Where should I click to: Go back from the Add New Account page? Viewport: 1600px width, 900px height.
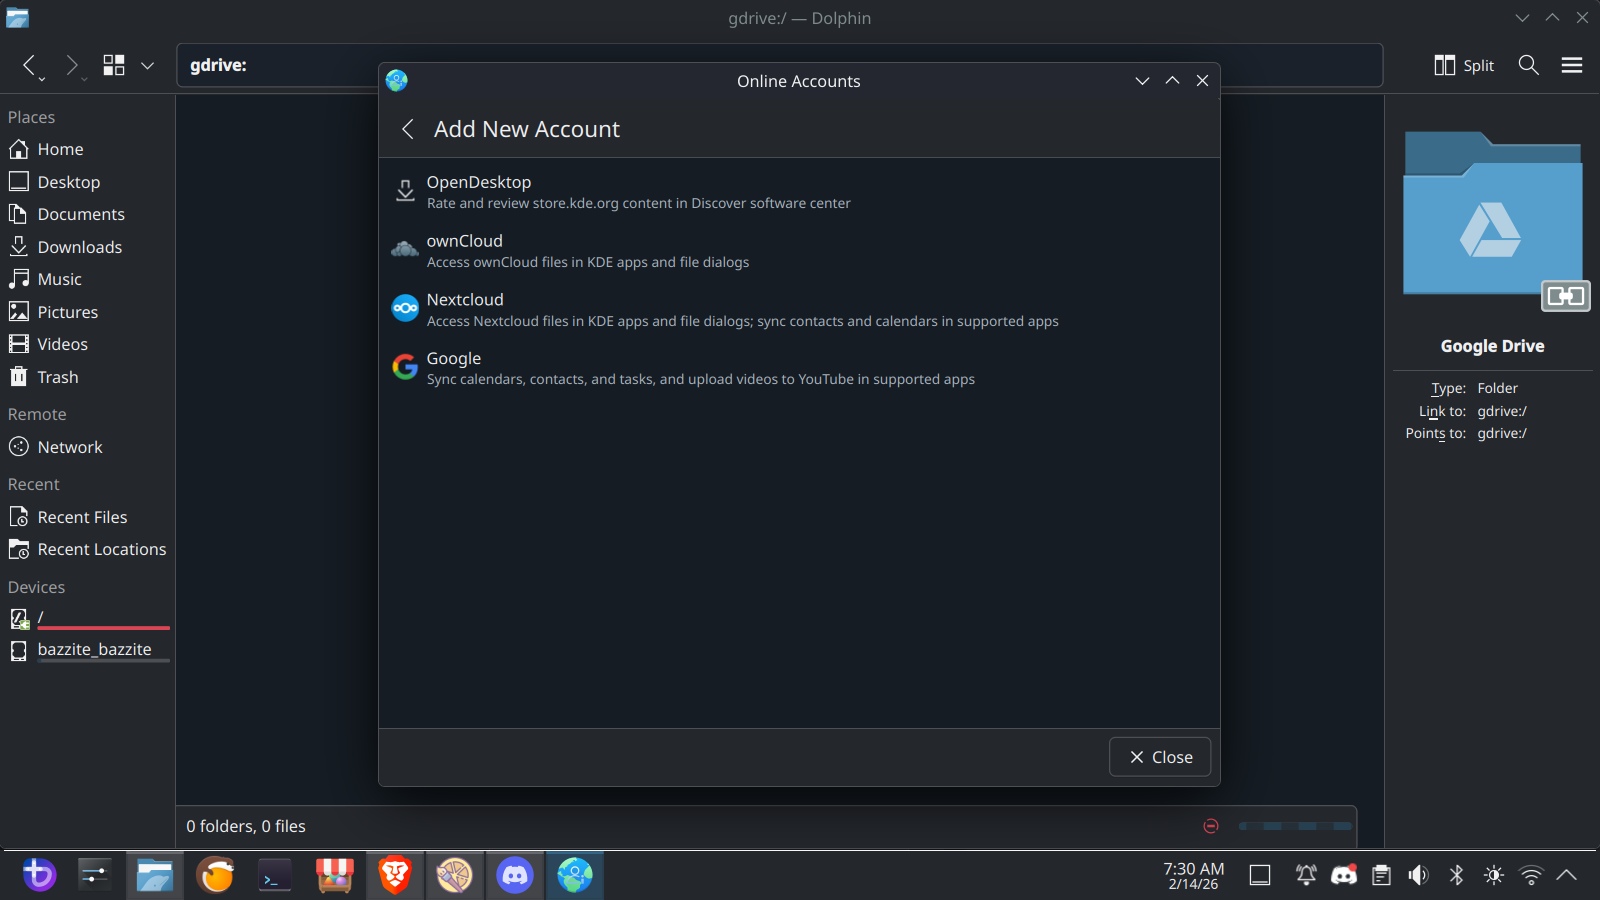point(408,129)
